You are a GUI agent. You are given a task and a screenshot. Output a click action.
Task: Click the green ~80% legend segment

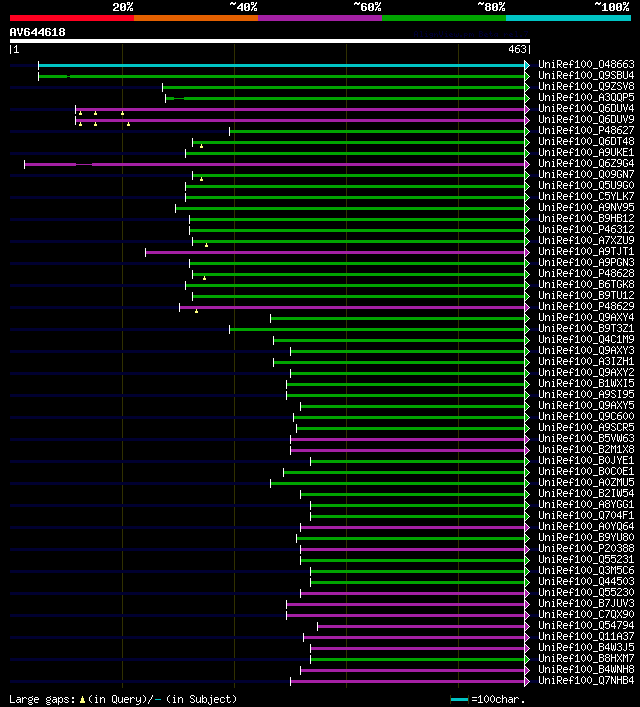444,18
